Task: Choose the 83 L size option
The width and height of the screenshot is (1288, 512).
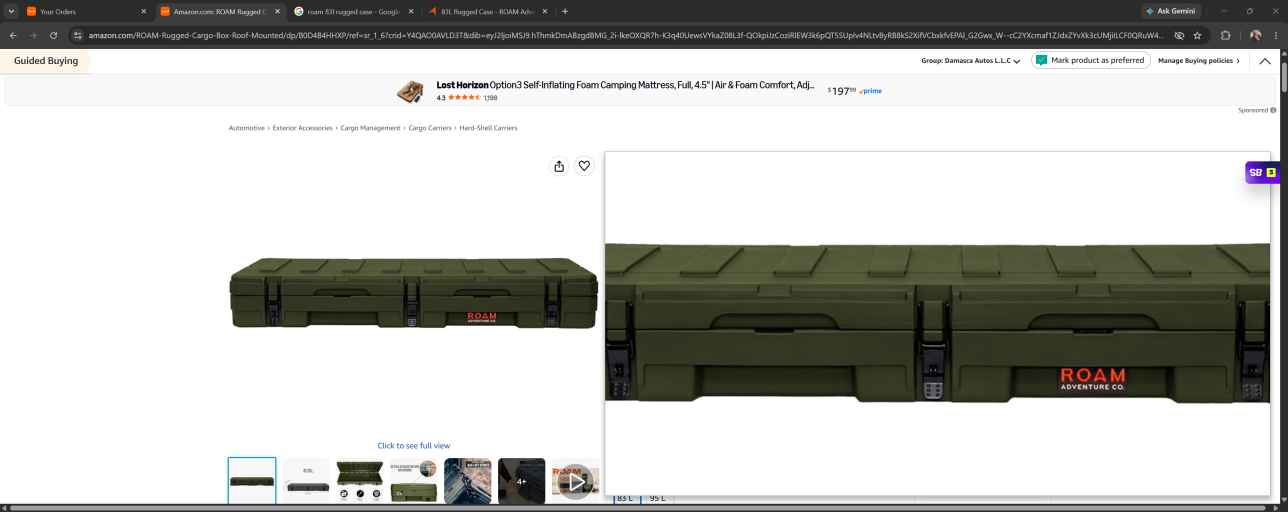Action: tap(626, 498)
